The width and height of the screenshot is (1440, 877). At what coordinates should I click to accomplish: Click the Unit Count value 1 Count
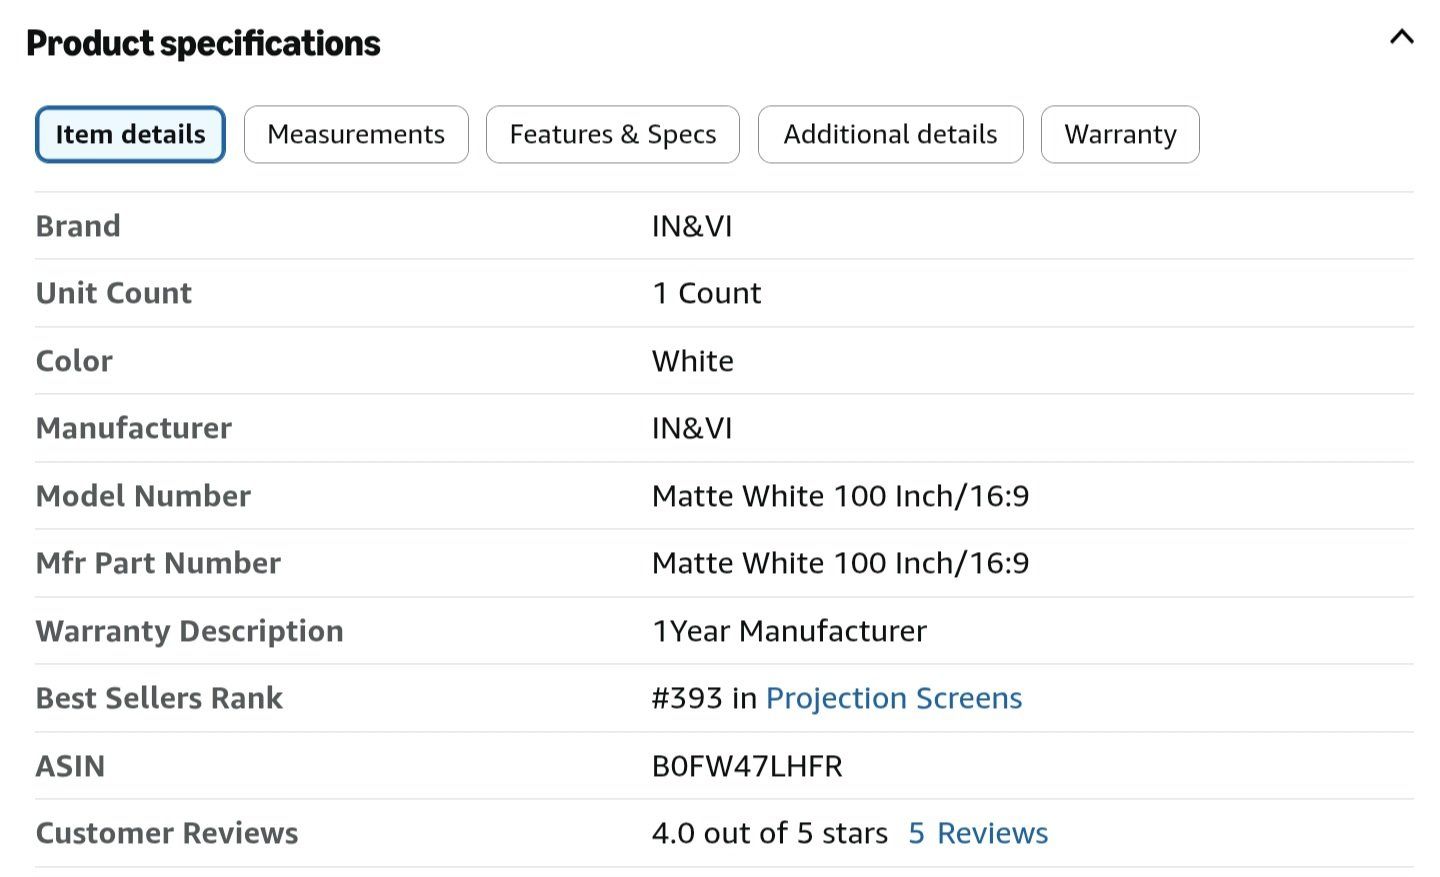click(707, 293)
